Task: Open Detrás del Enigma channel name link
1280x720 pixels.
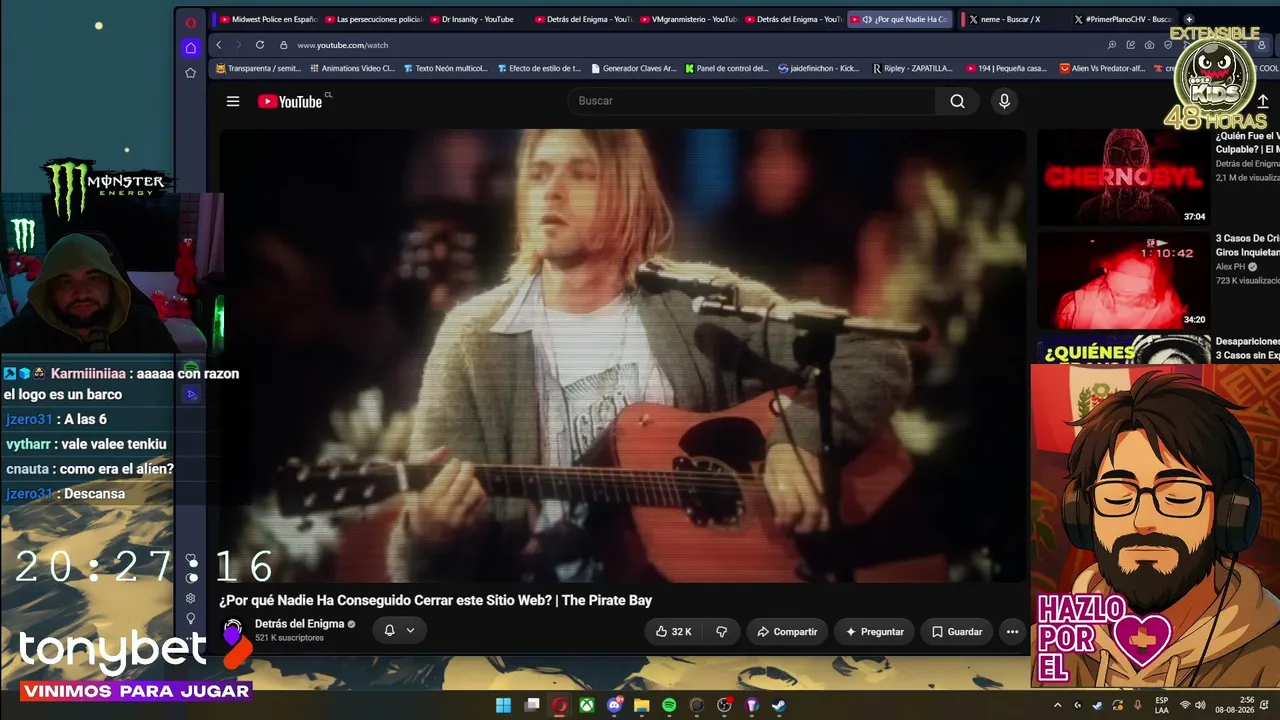Action: 299,624
